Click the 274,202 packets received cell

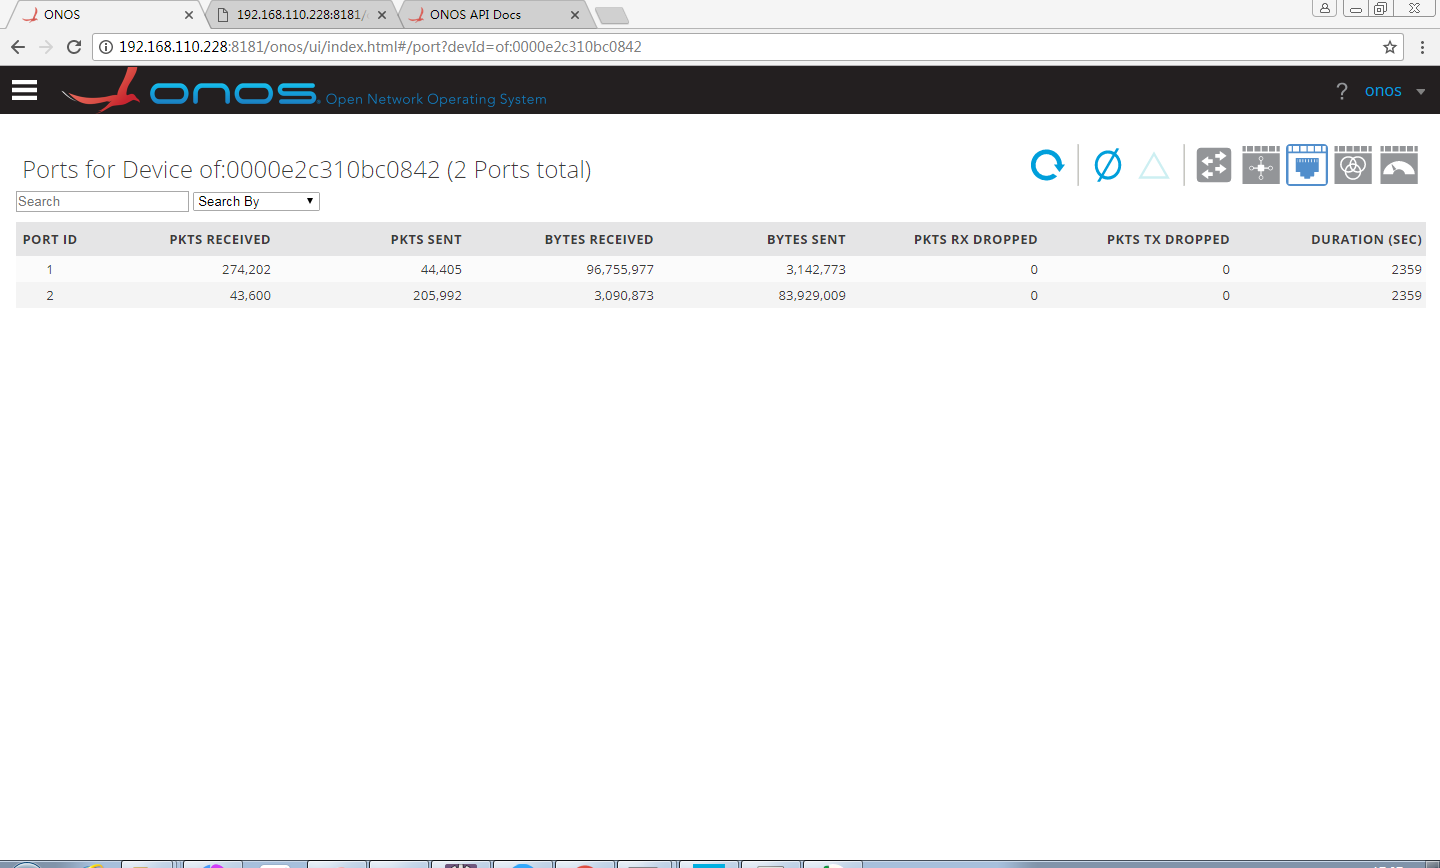246,269
